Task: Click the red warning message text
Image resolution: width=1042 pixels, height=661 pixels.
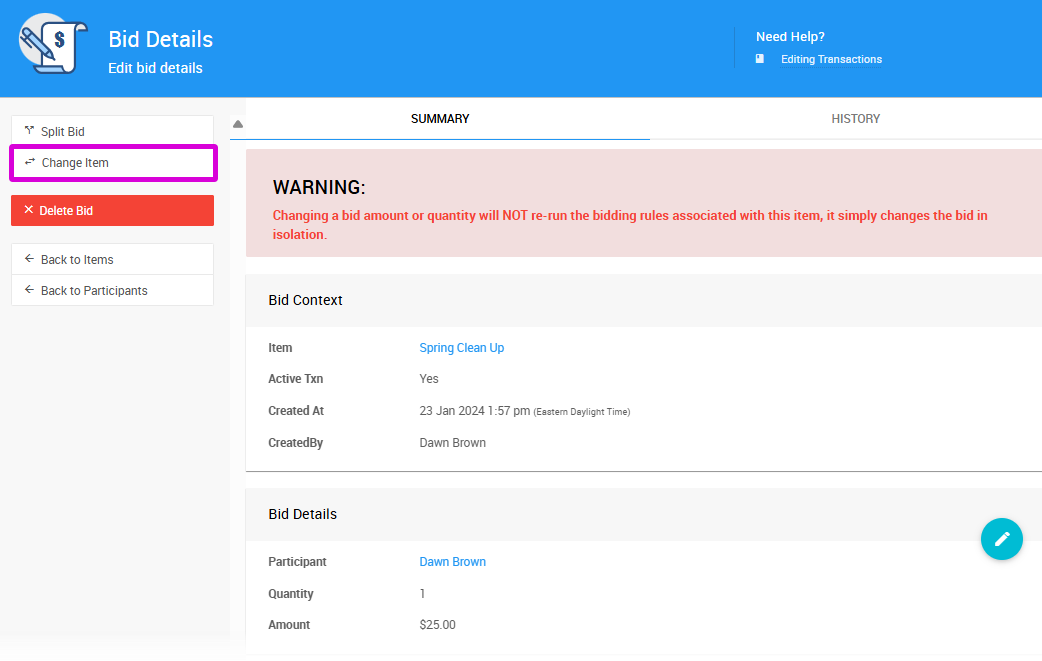Action: (630, 225)
